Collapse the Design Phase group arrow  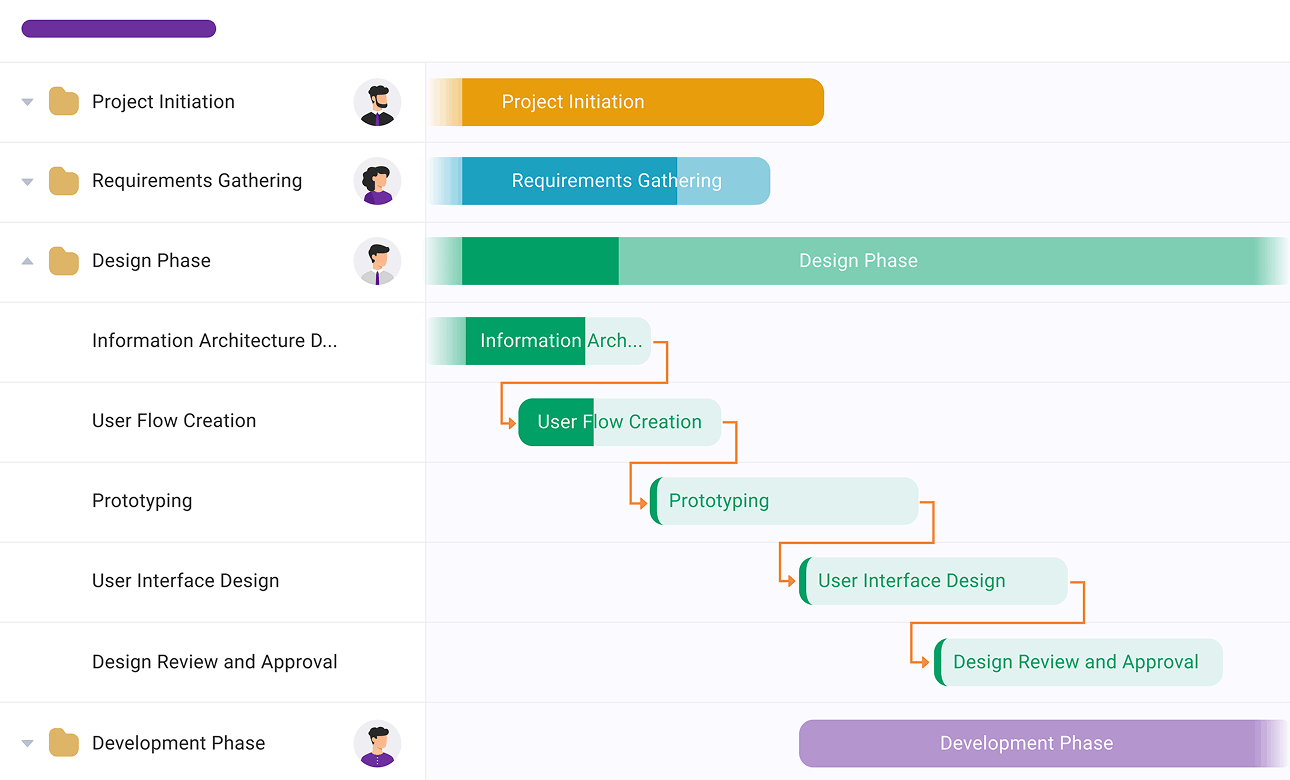pyautogui.click(x=28, y=261)
